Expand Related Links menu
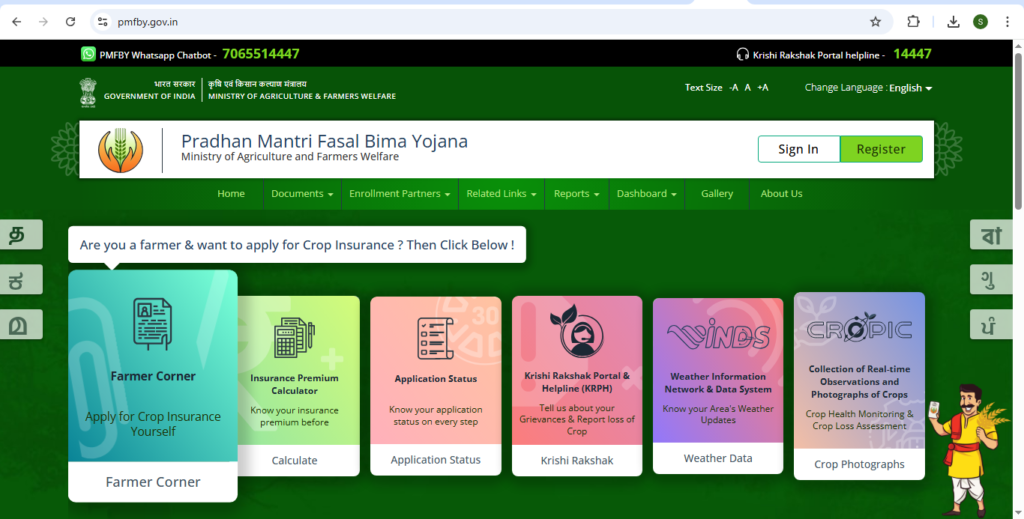Image resolution: width=1024 pixels, height=519 pixels. [x=502, y=194]
